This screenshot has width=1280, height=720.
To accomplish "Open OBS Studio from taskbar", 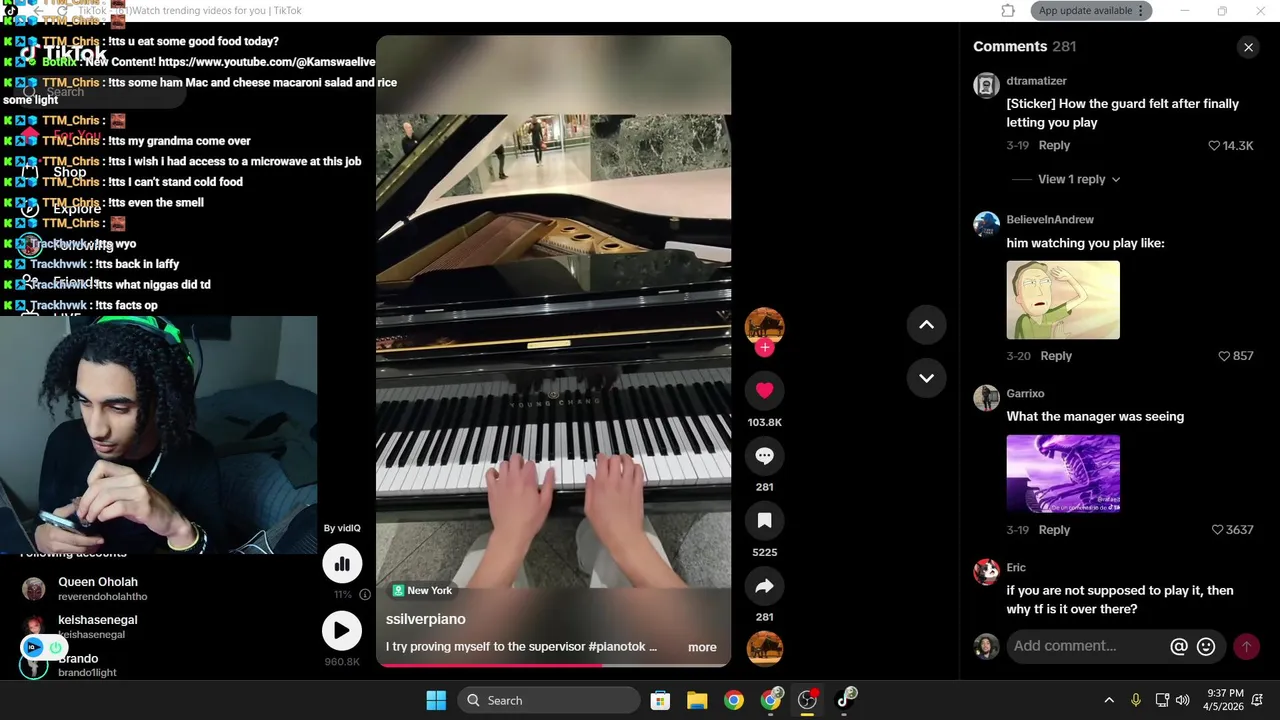I will (x=808, y=700).
